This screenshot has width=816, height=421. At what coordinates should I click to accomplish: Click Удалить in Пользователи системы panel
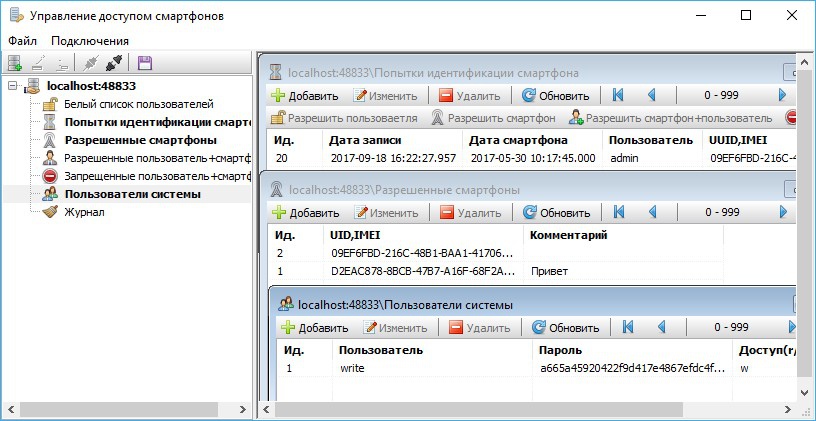[479, 327]
